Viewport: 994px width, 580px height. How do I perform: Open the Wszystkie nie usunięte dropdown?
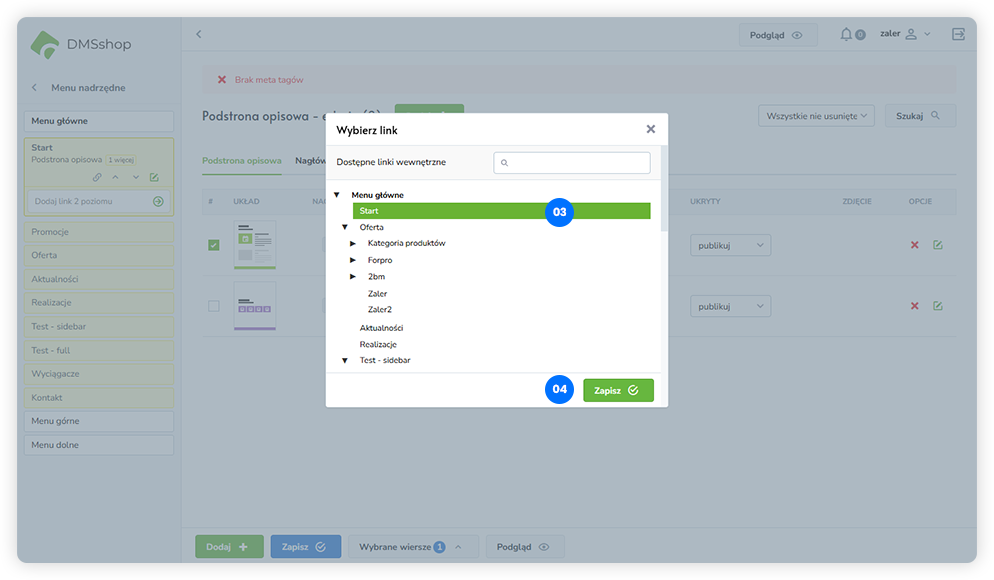[x=816, y=116]
